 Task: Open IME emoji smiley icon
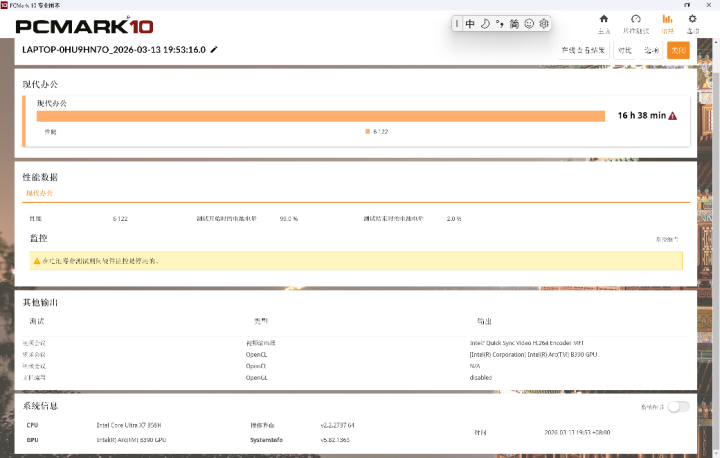(529, 24)
